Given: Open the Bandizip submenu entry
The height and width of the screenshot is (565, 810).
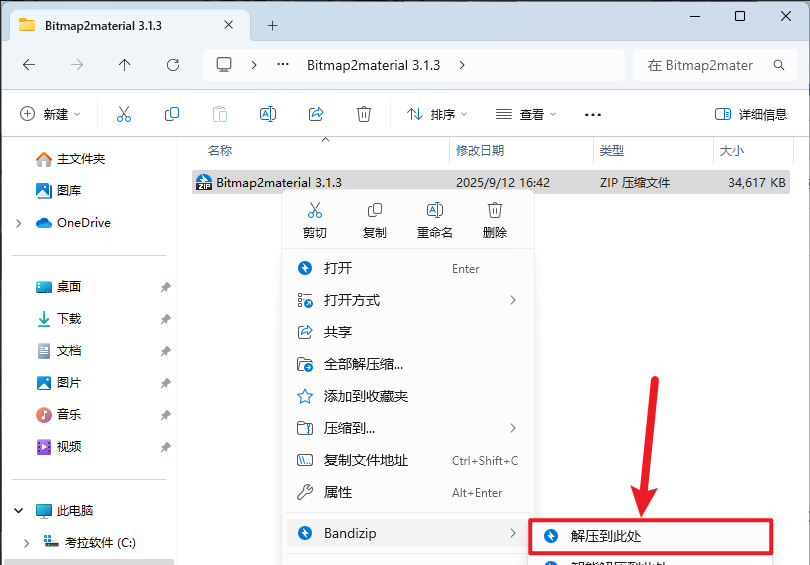Looking at the screenshot, I should click(x=408, y=533).
